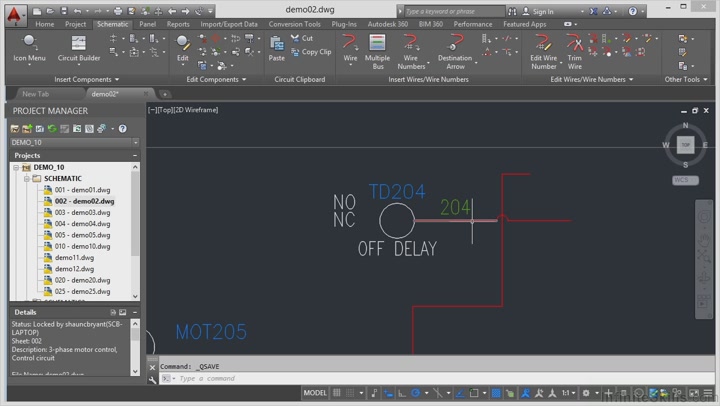Toggle ortho mode in status bar
This screenshot has height=406, width=720.
402,393
